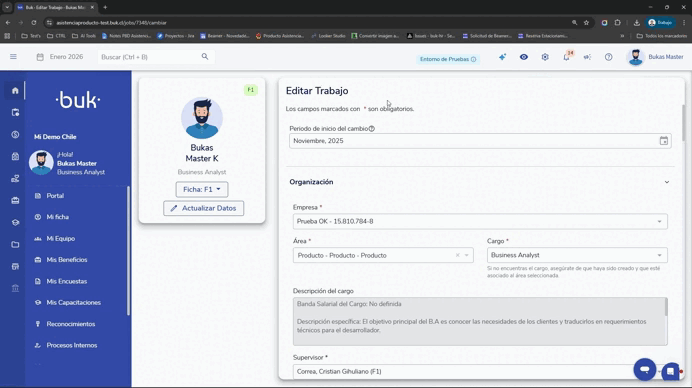This screenshot has width=692, height=388.
Task: Open Portal in the sidebar menu
Action: pos(55,196)
